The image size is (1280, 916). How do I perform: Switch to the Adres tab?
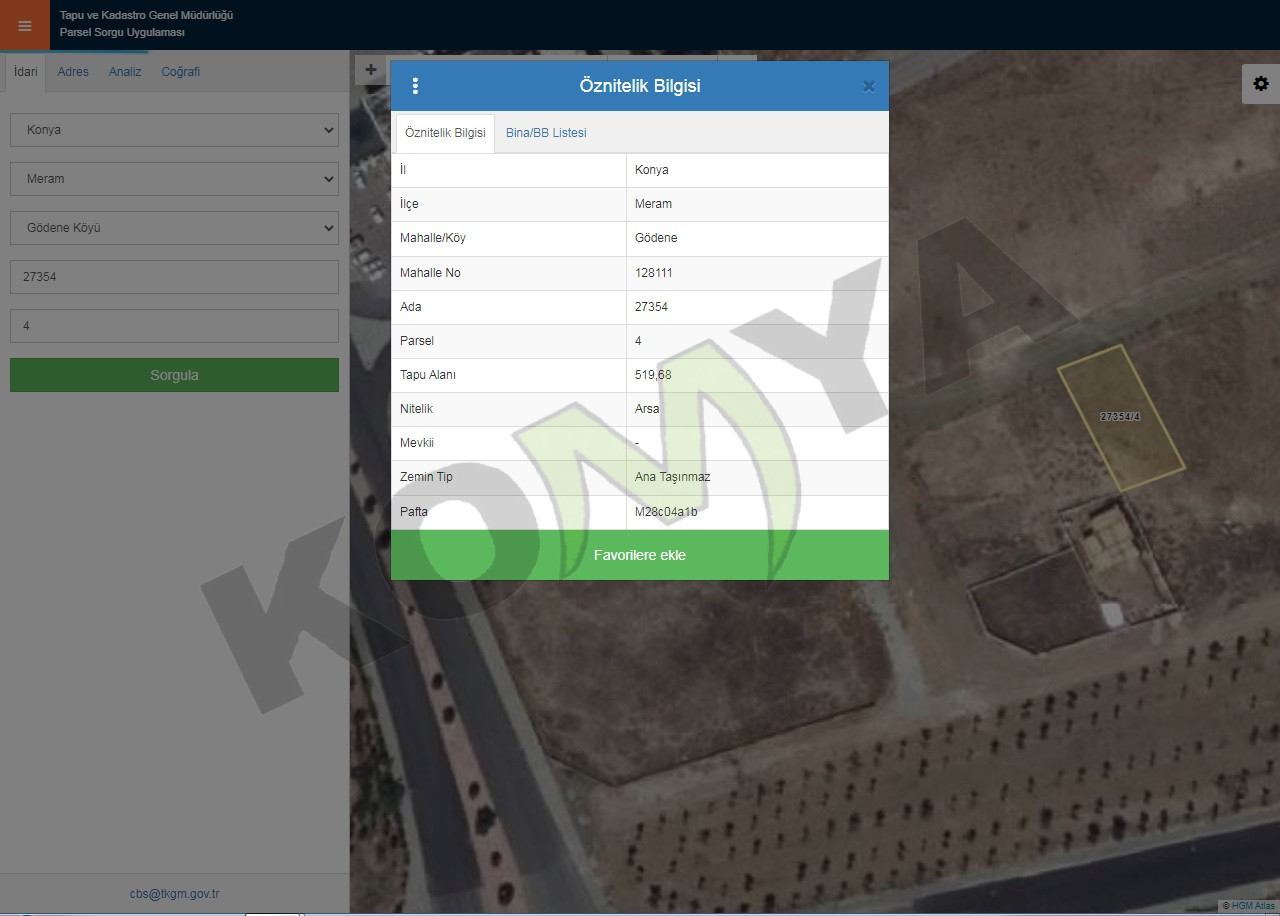click(x=73, y=72)
